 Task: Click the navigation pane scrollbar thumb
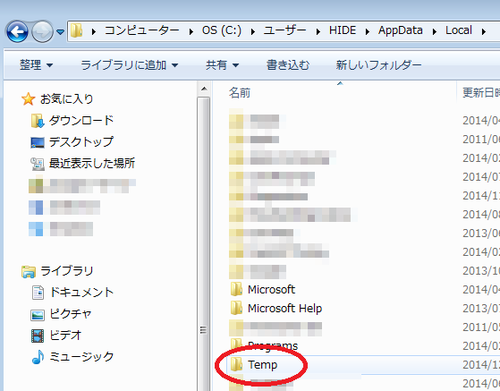click(x=203, y=244)
